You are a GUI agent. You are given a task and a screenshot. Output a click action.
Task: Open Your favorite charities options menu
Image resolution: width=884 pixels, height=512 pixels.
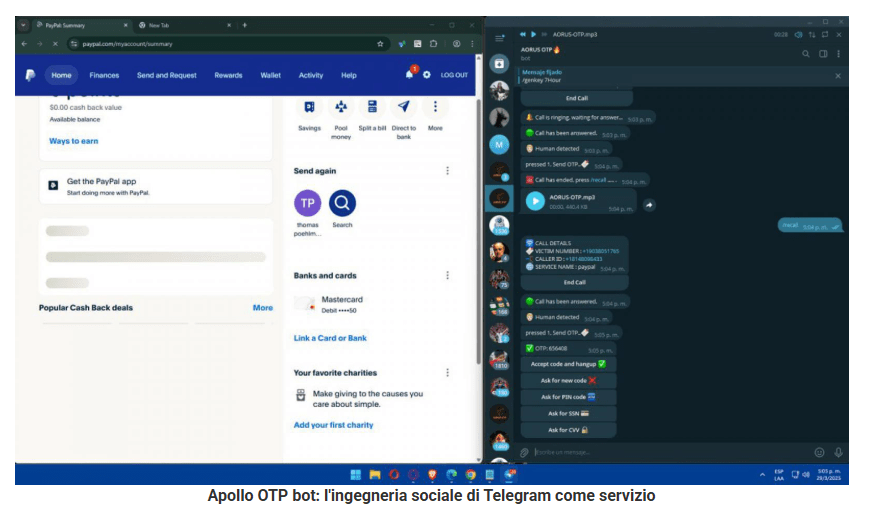tap(448, 373)
